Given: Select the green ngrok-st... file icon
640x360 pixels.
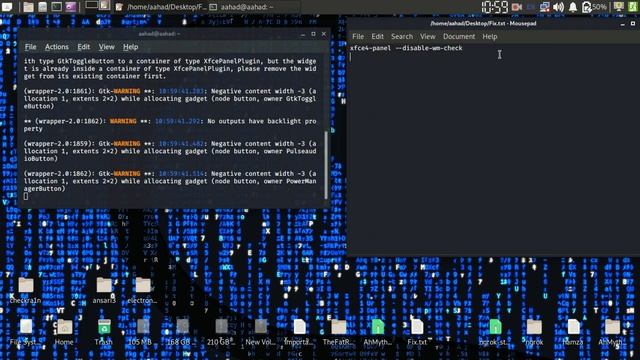Looking at the screenshot, I should coord(495,332).
